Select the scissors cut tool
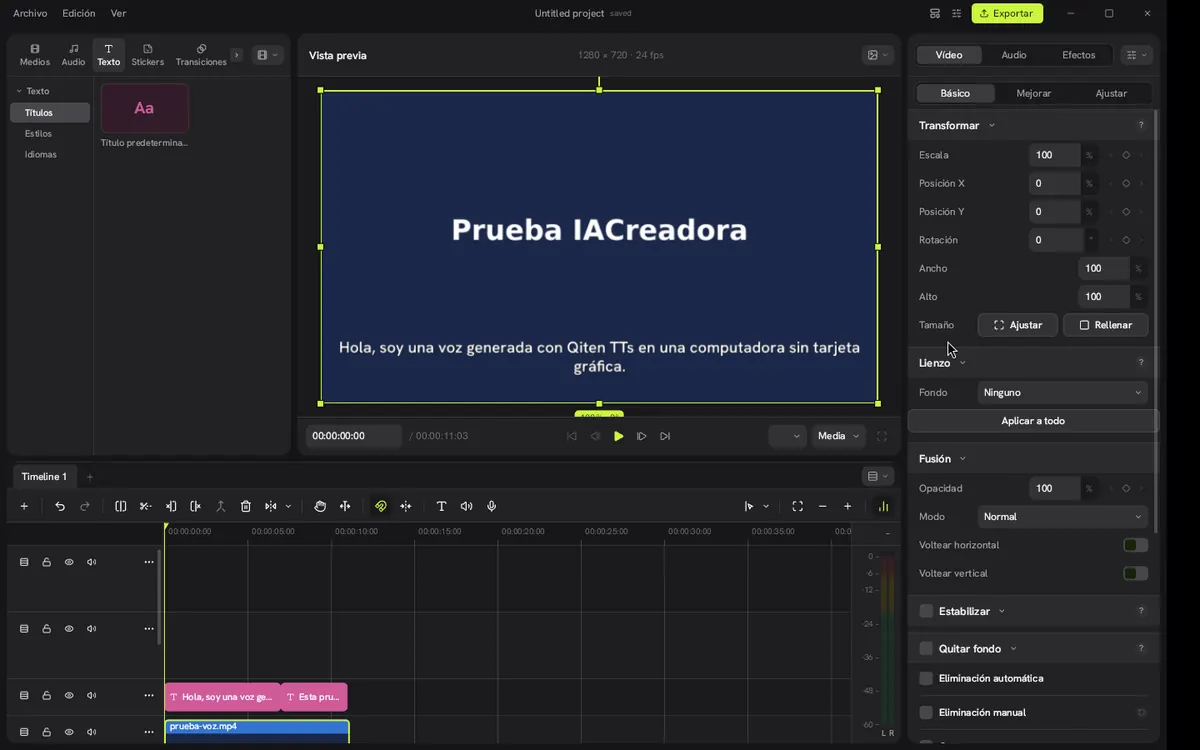Image resolution: width=1200 pixels, height=750 pixels. pos(145,506)
